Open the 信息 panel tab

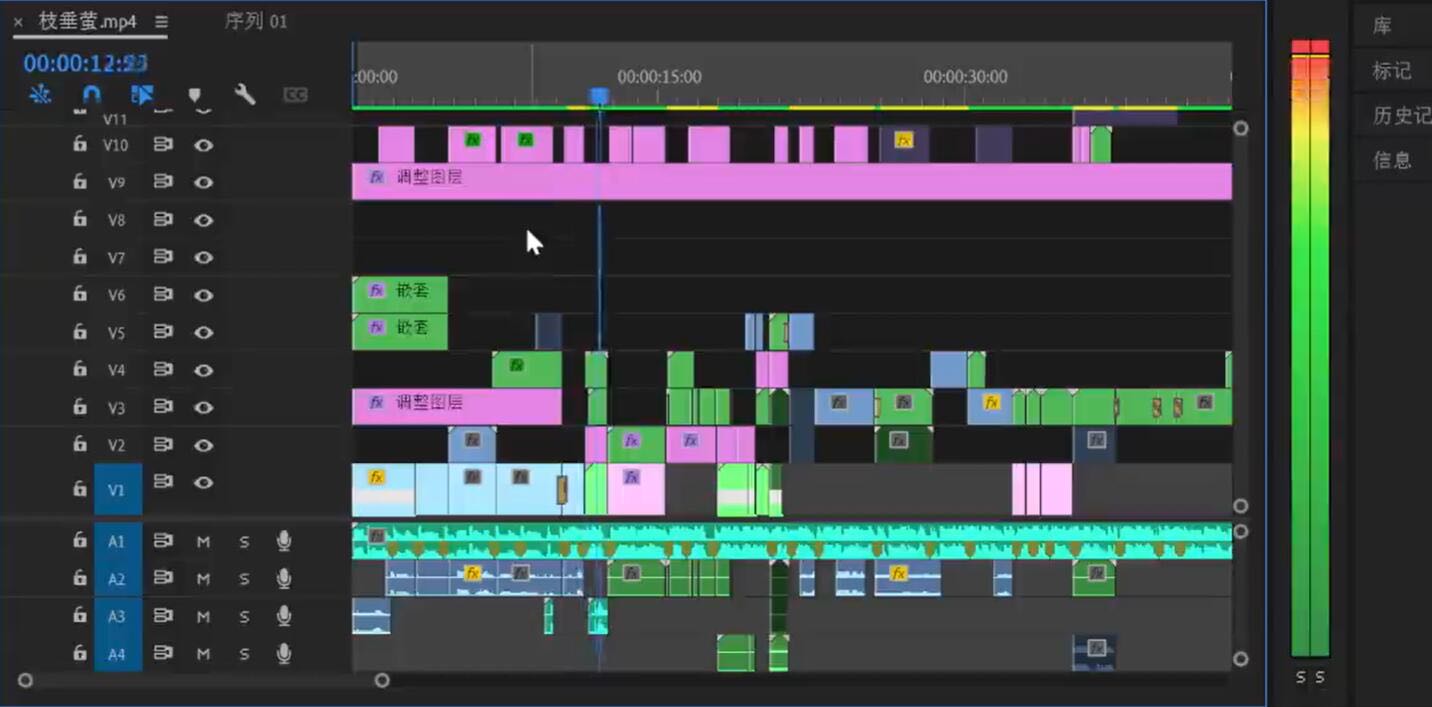click(1391, 159)
